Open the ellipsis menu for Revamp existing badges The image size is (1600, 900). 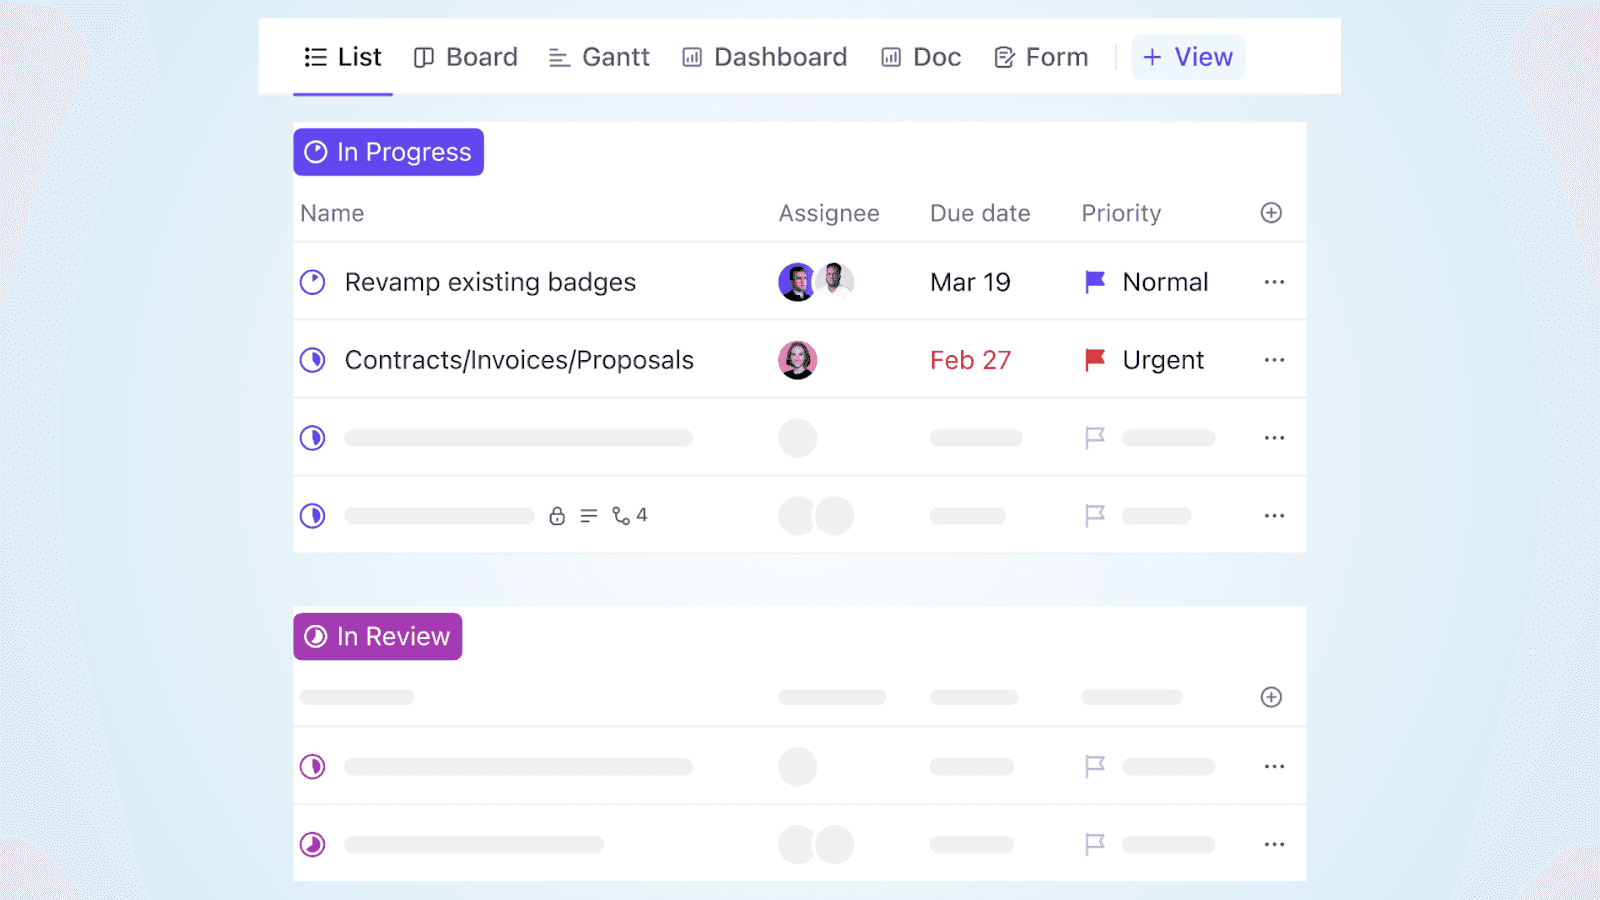coord(1274,281)
